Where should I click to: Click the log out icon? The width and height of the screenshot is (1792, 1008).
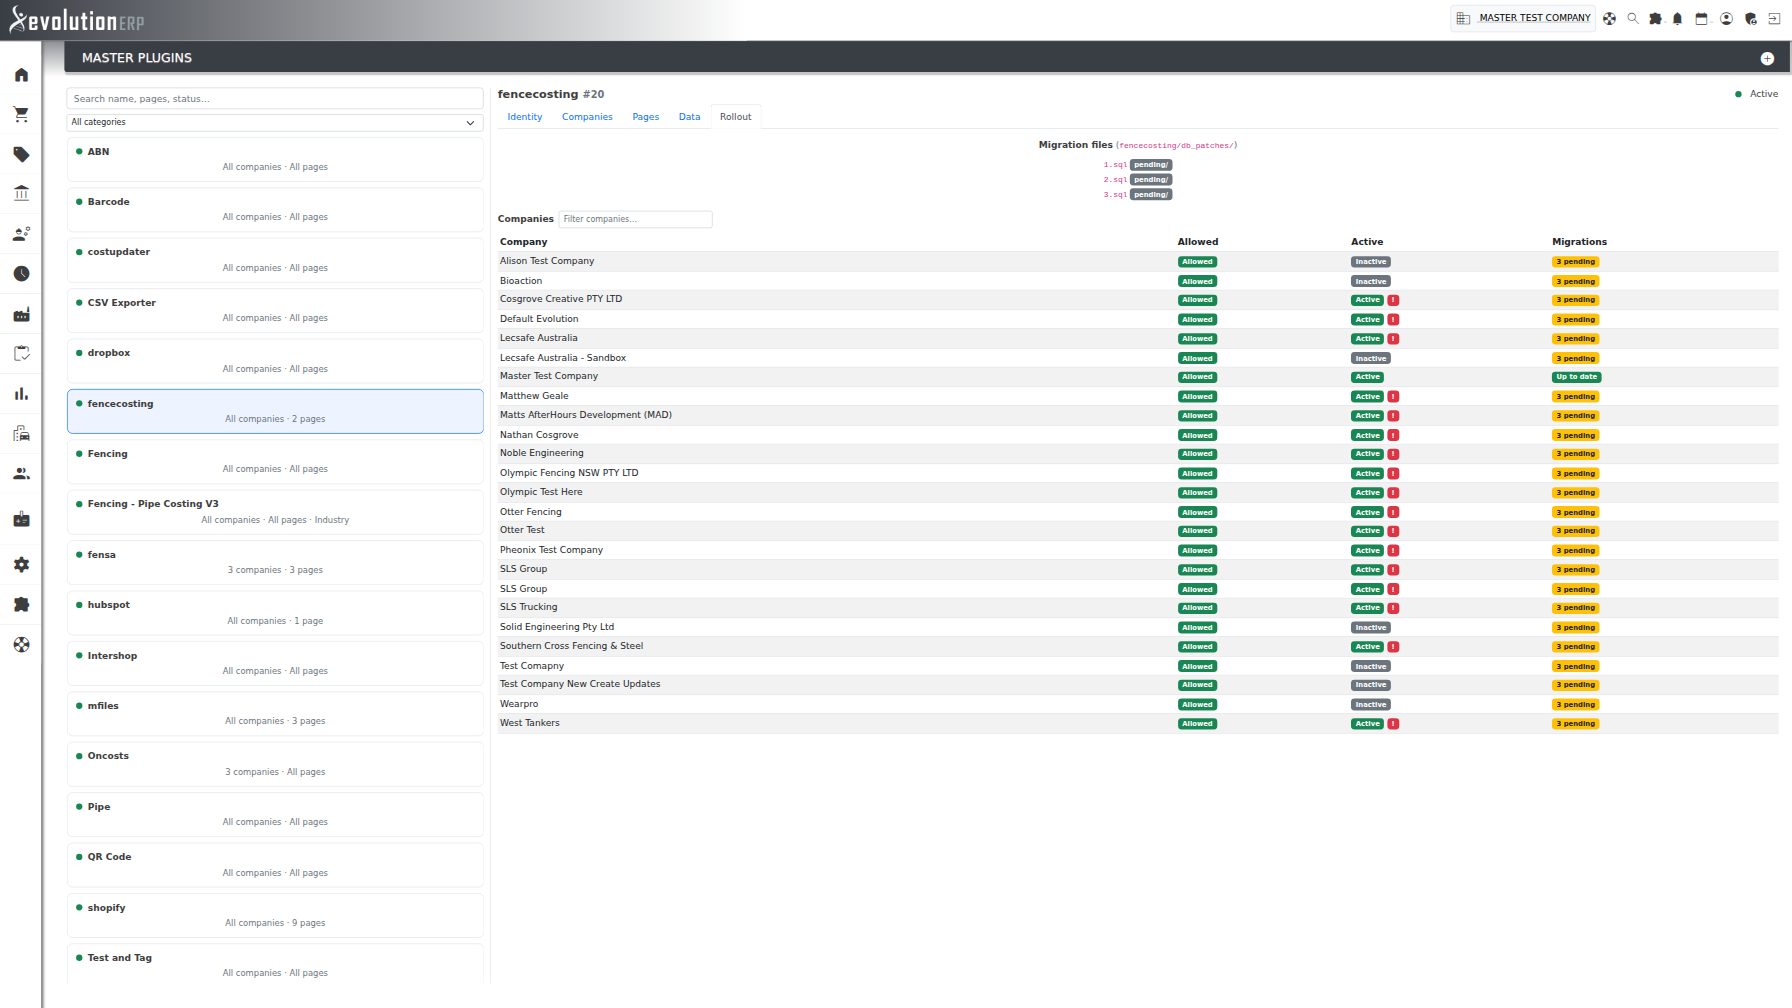click(1774, 18)
